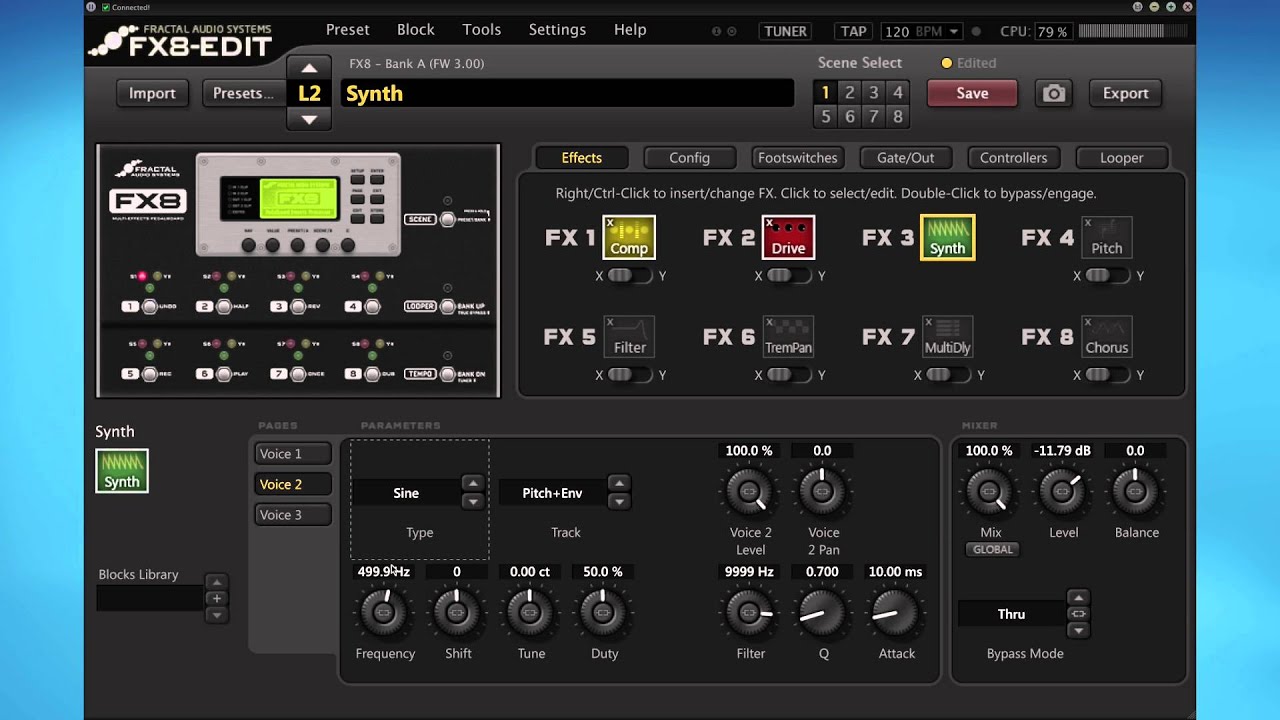
Task: Toggle X/Y switch under FX 8 Chorus
Action: coord(1107,375)
